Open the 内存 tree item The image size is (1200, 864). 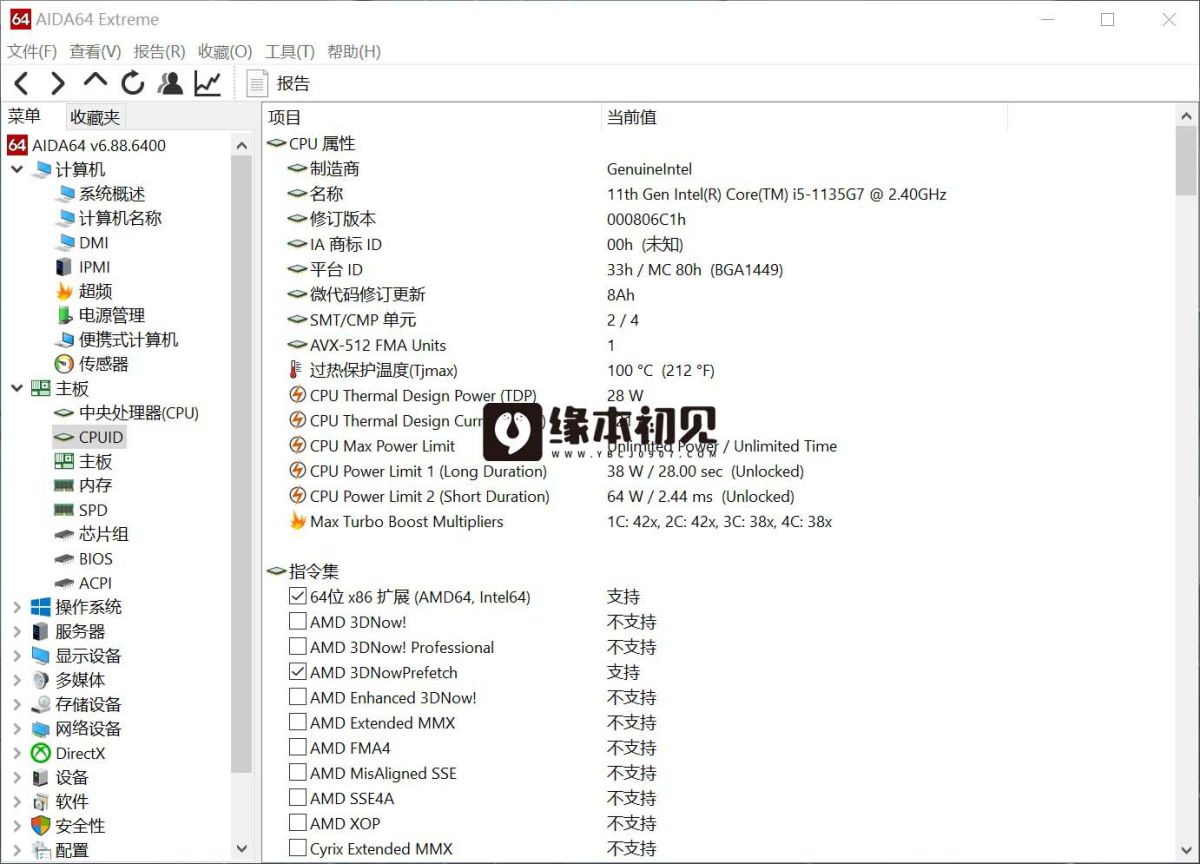[x=83, y=485]
